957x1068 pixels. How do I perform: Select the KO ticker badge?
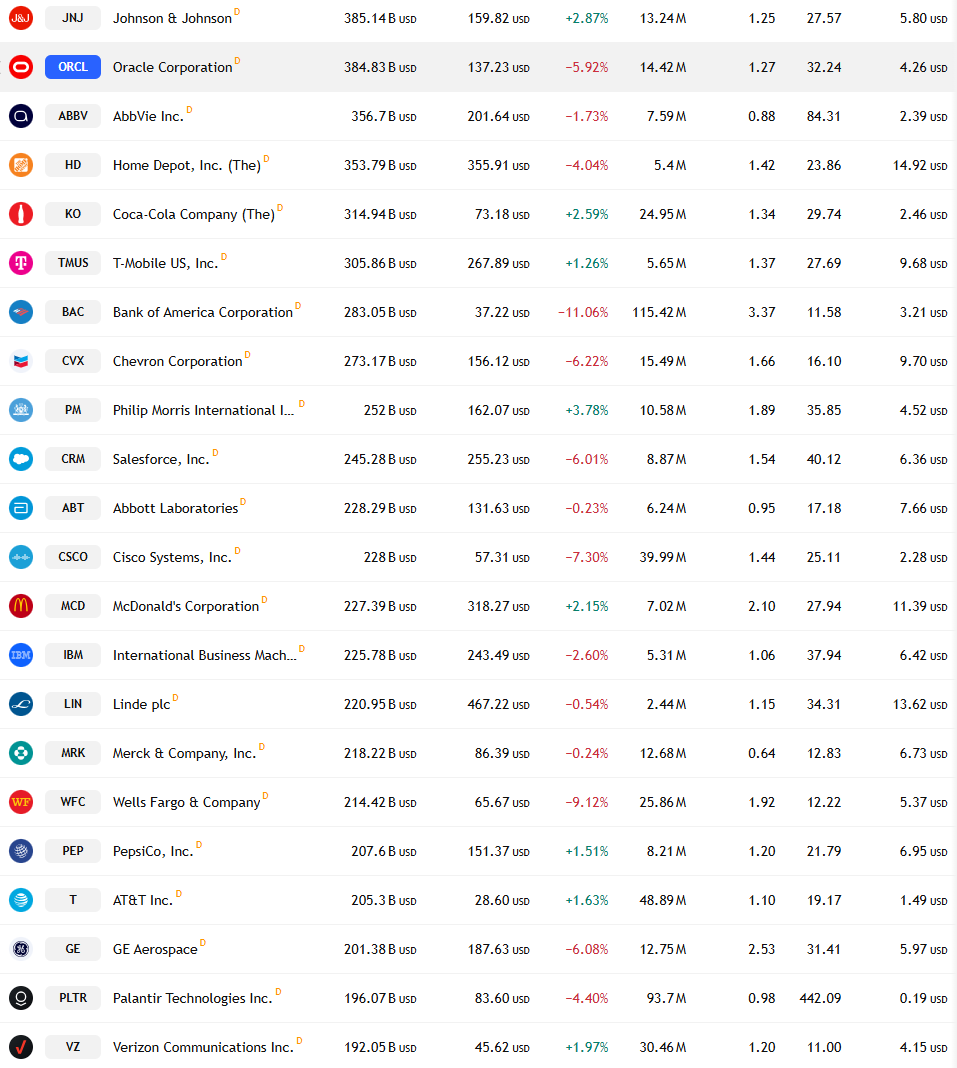pos(73,214)
